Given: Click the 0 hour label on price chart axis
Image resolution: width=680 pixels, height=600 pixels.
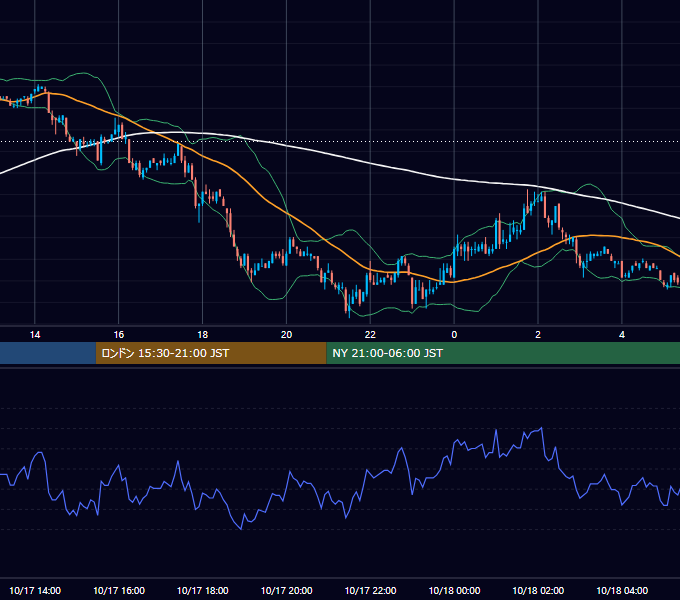Looking at the screenshot, I should [x=454, y=335].
